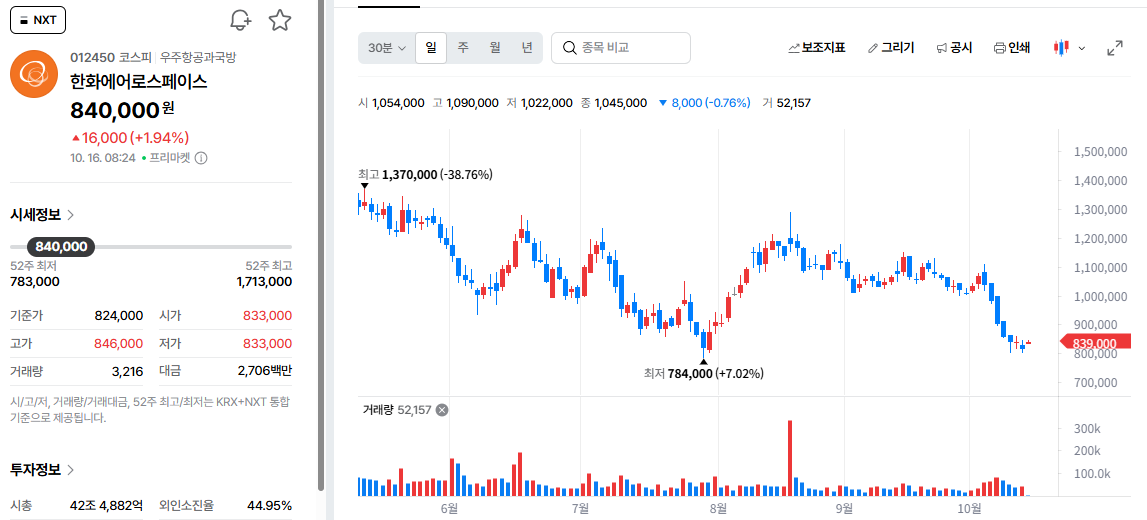Screen dimensions: 1147x520
Task: Click the 기준가 value 824,000
Action: (x=119, y=316)
